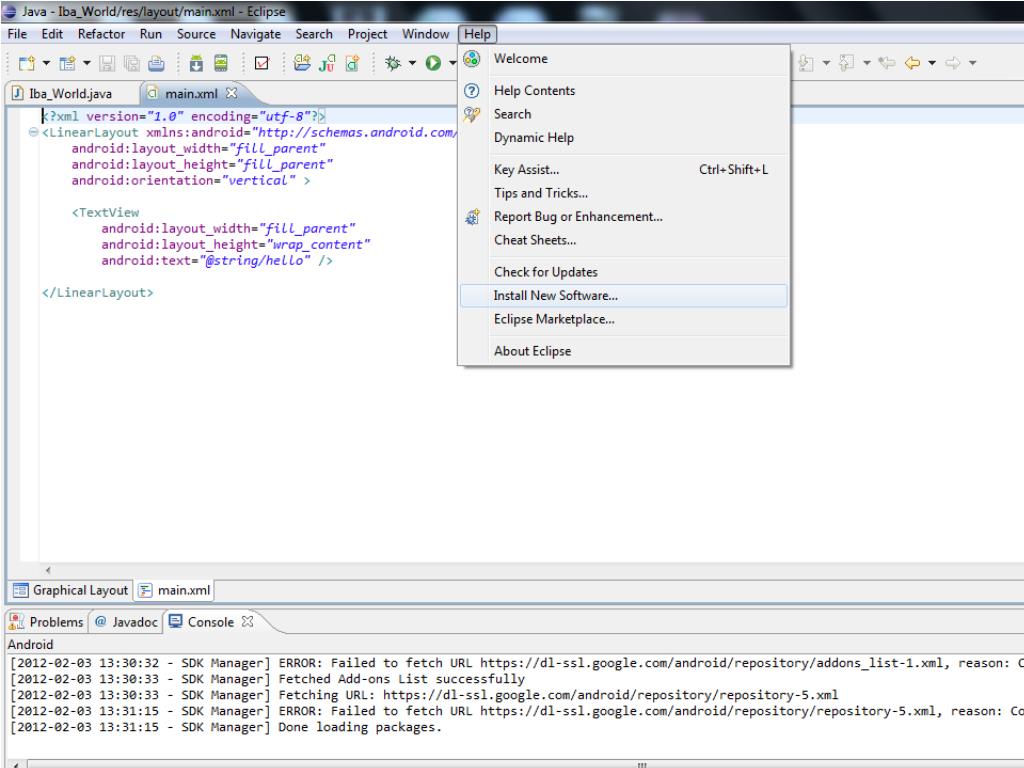Click the Print toolbar icon
The height and width of the screenshot is (768, 1024).
(156, 63)
